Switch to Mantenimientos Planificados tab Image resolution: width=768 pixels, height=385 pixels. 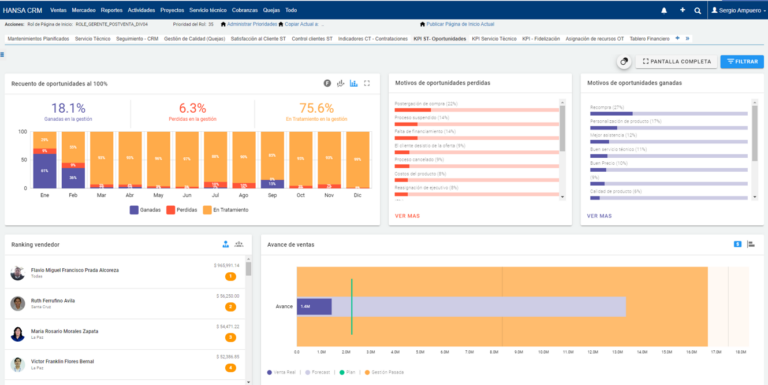(x=38, y=39)
